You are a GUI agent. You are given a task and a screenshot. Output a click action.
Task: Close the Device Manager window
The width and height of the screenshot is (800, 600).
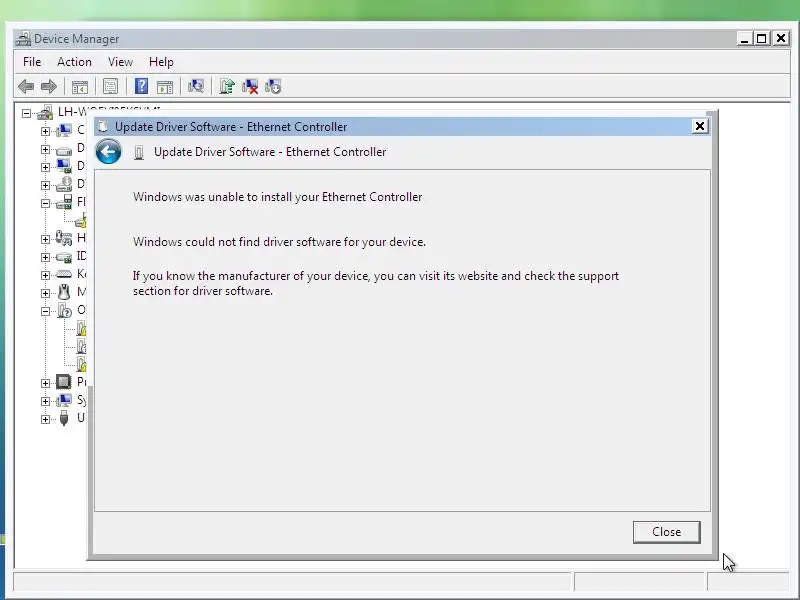tap(781, 38)
